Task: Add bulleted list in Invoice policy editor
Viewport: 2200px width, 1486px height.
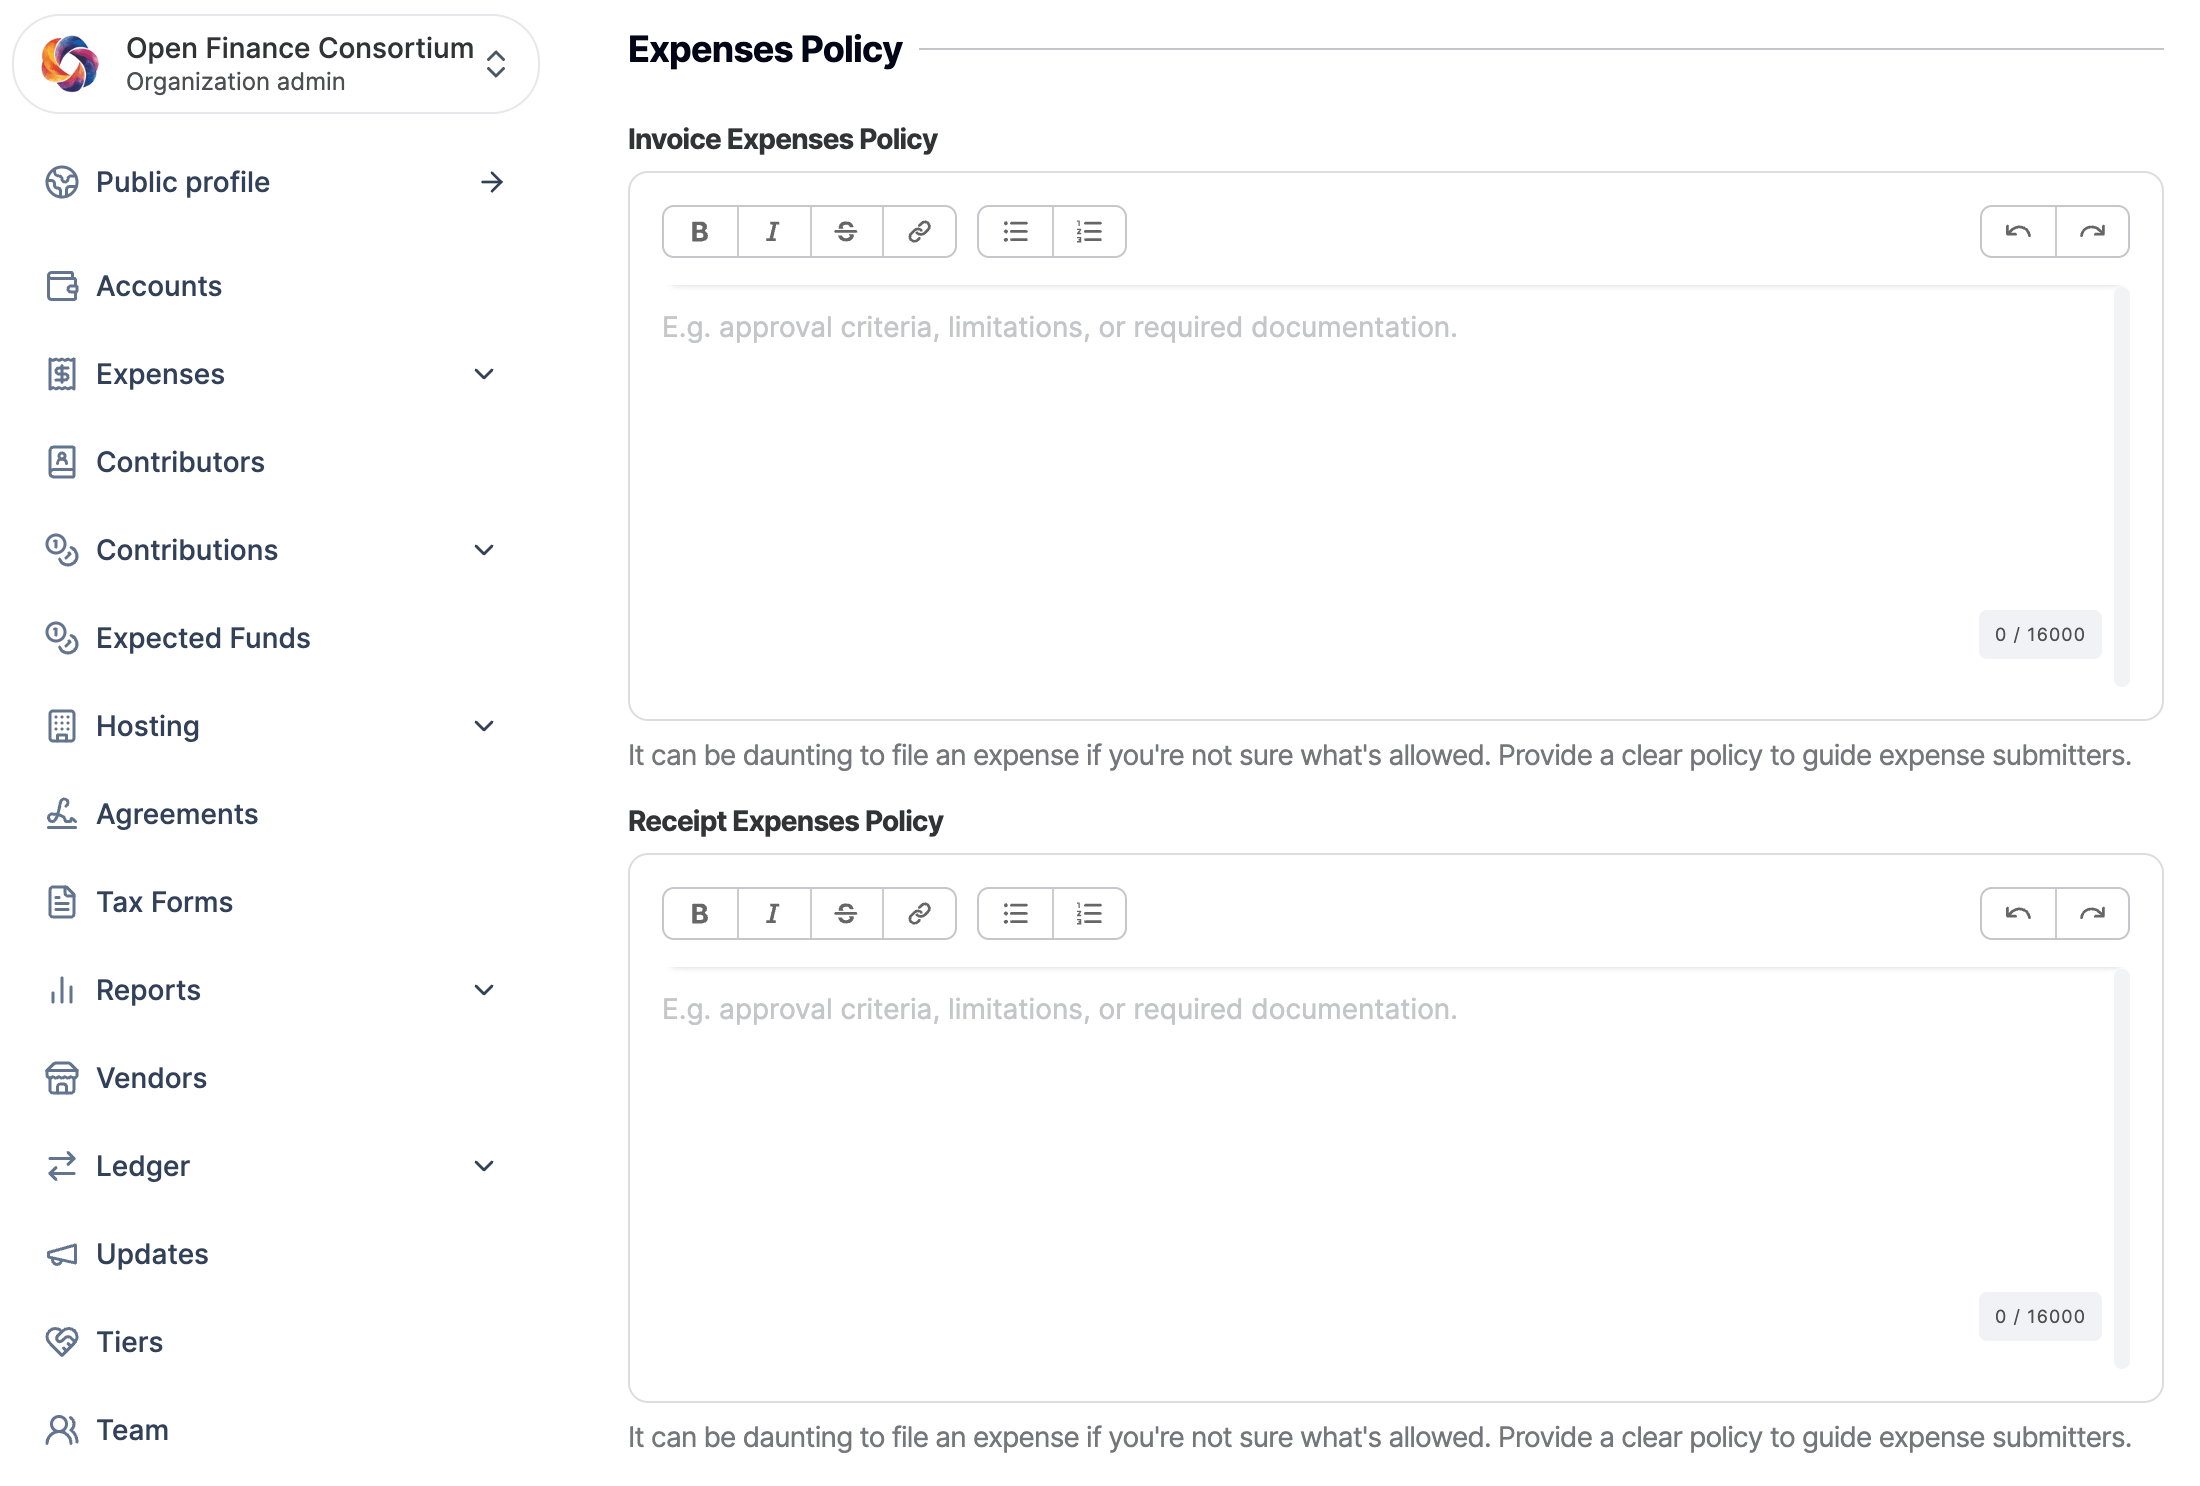Action: tap(1015, 232)
